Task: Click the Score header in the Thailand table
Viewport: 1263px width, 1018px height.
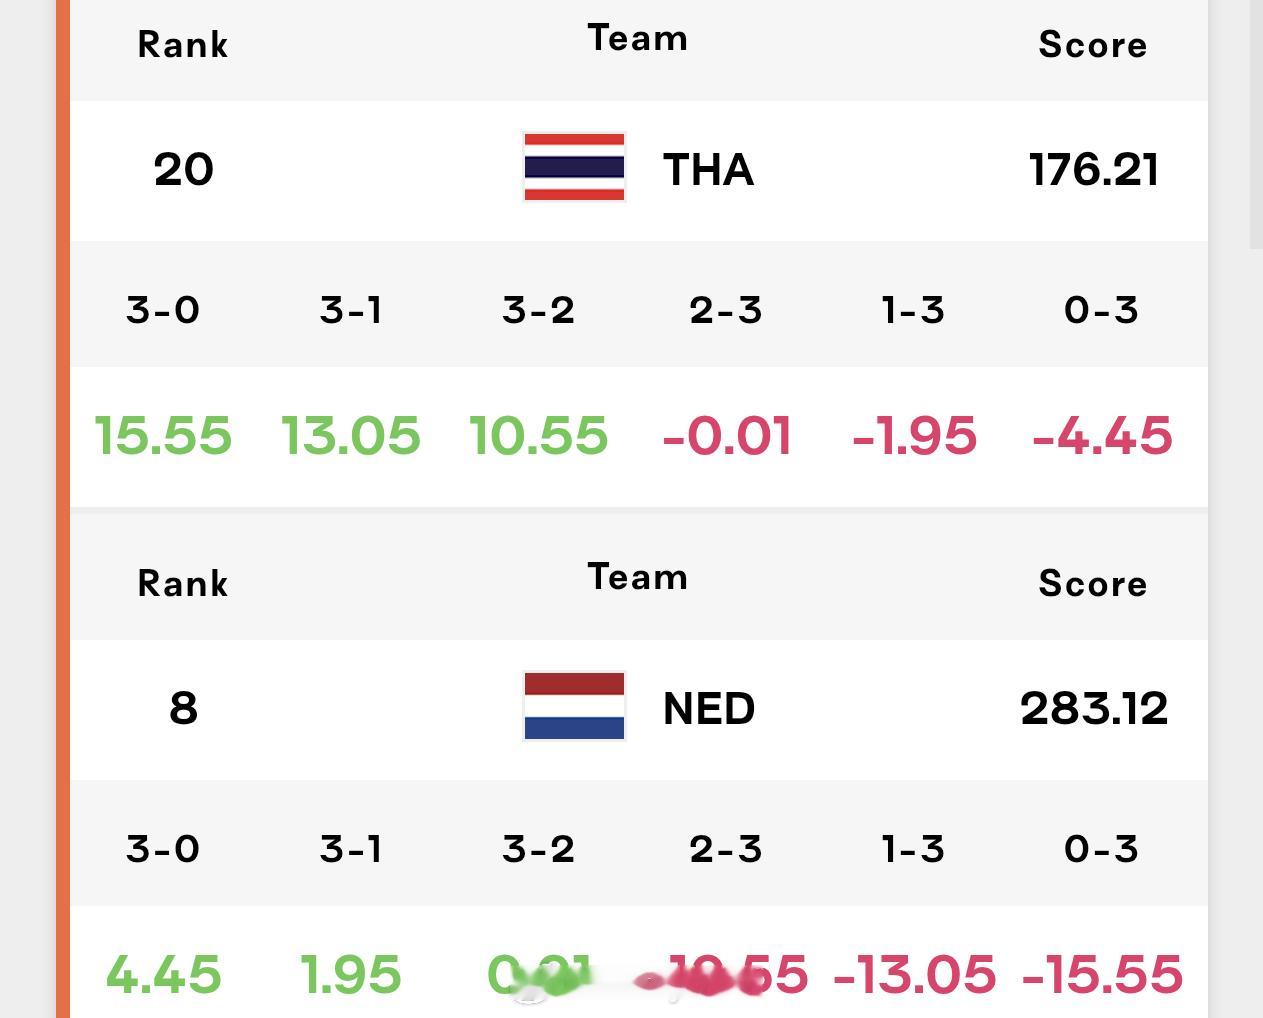Action: point(1093,44)
